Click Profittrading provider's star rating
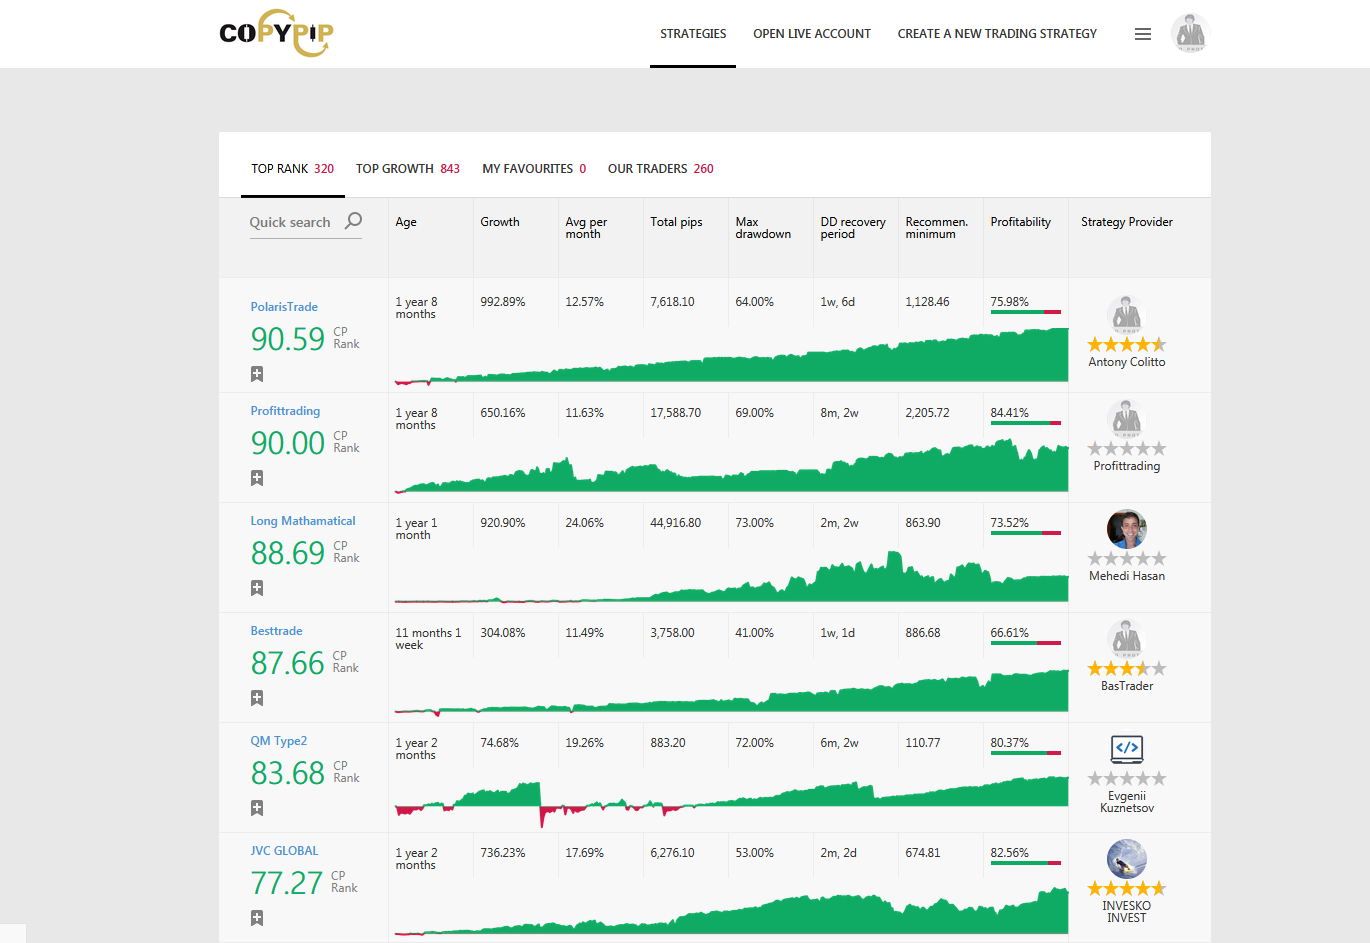Screen dimensions: 1370x943 coord(1127,449)
